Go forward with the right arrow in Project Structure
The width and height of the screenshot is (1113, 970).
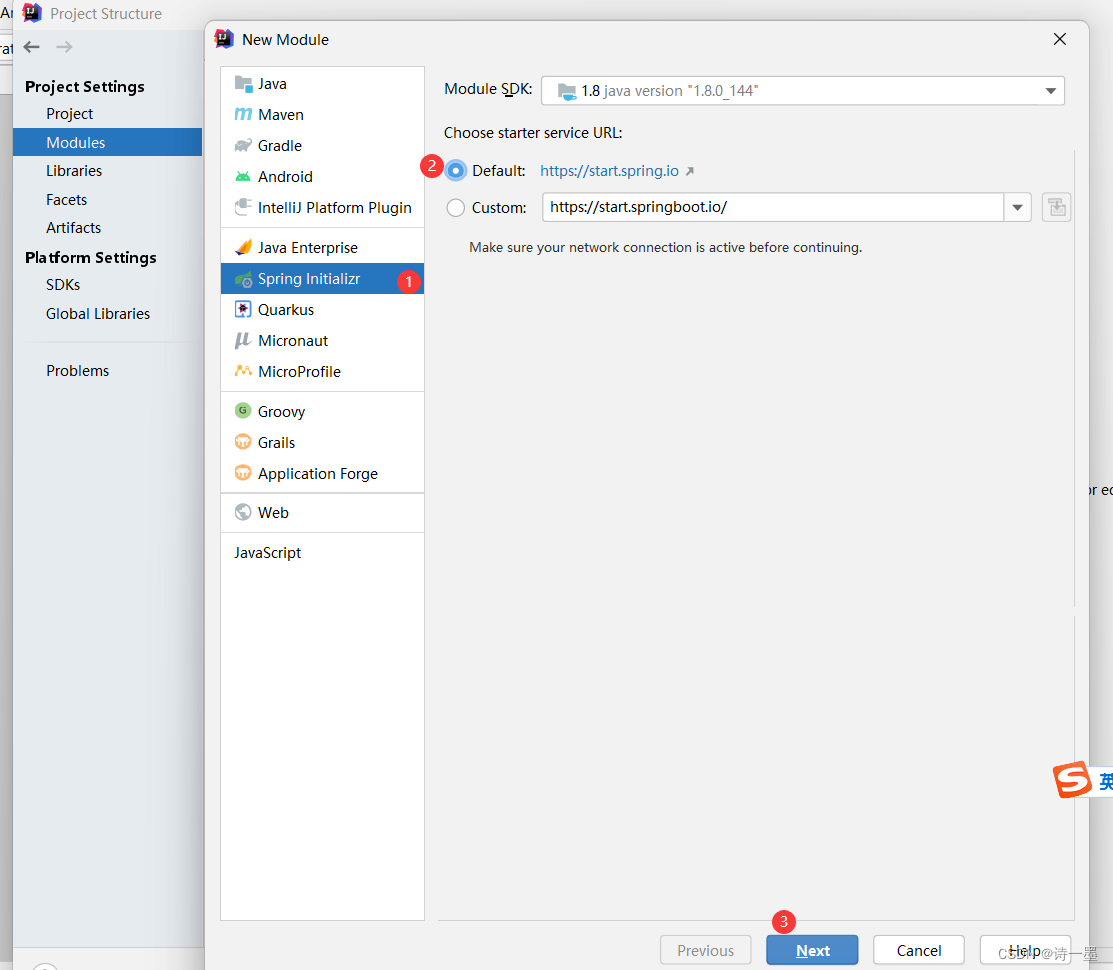[x=64, y=47]
